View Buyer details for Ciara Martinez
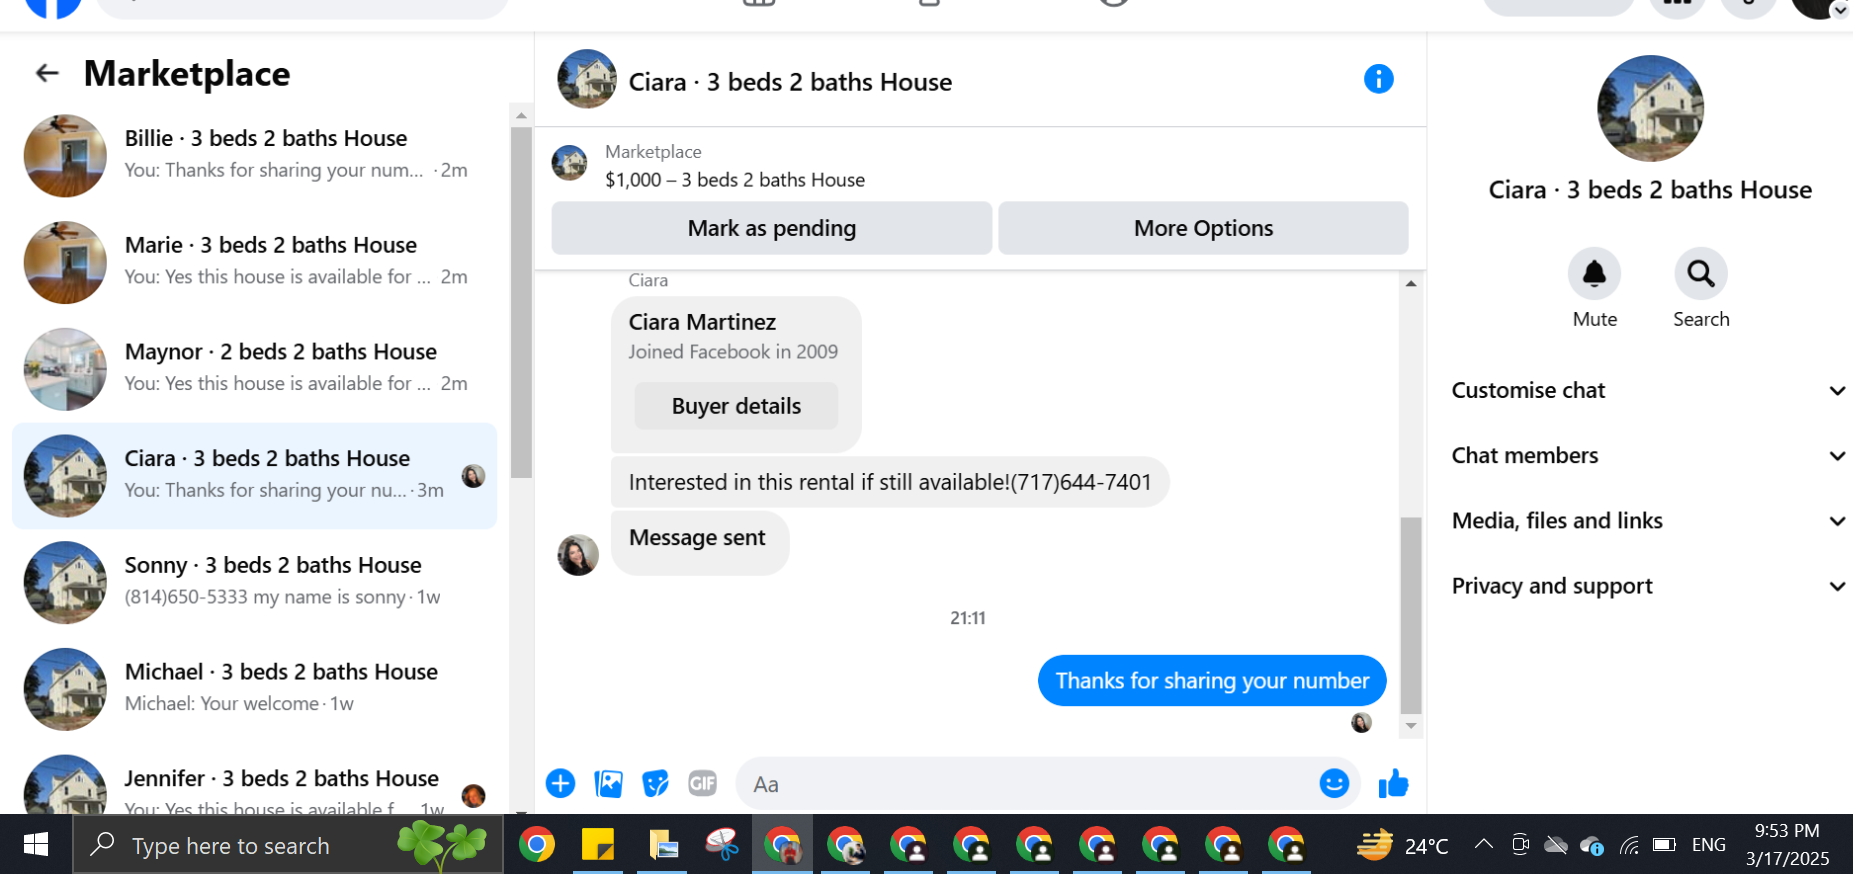Image resolution: width=1853 pixels, height=874 pixels. pos(736,406)
